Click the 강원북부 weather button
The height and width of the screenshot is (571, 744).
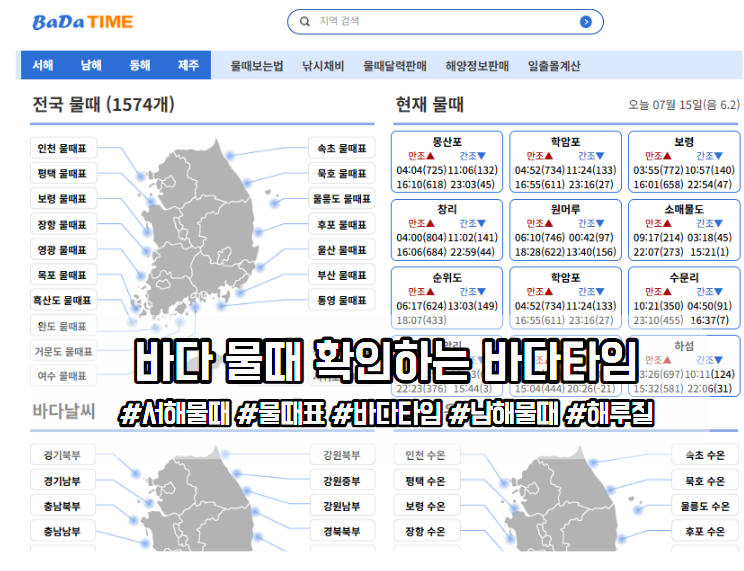click(342, 455)
